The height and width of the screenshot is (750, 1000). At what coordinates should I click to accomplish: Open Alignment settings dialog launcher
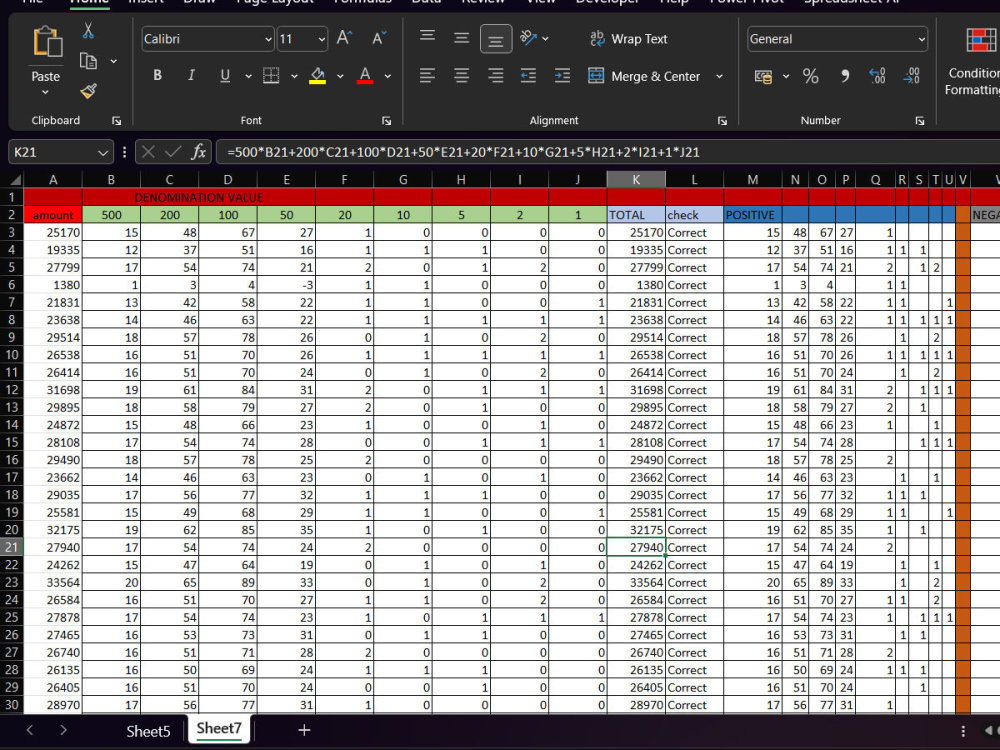click(722, 121)
